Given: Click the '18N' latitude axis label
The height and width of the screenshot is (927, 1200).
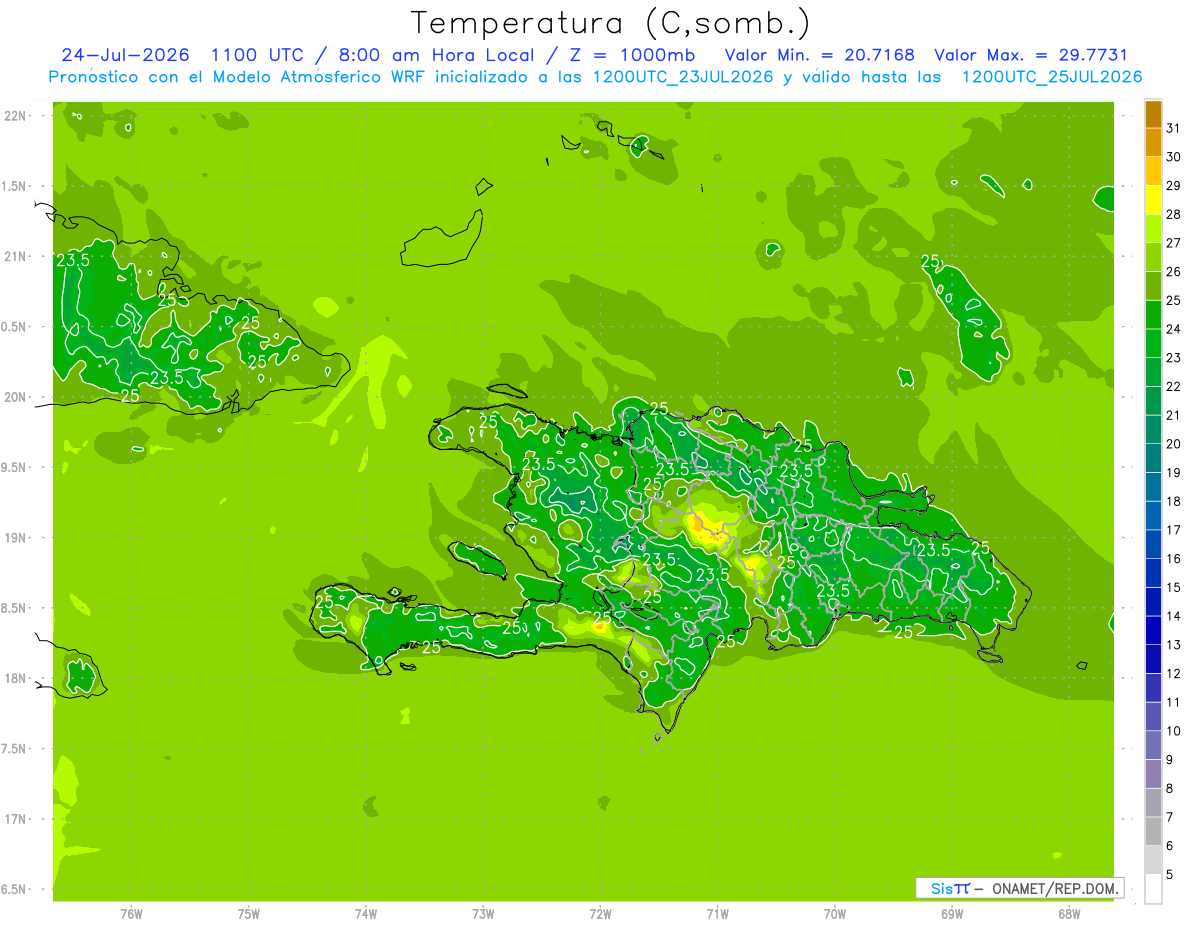Looking at the screenshot, I should point(15,678).
